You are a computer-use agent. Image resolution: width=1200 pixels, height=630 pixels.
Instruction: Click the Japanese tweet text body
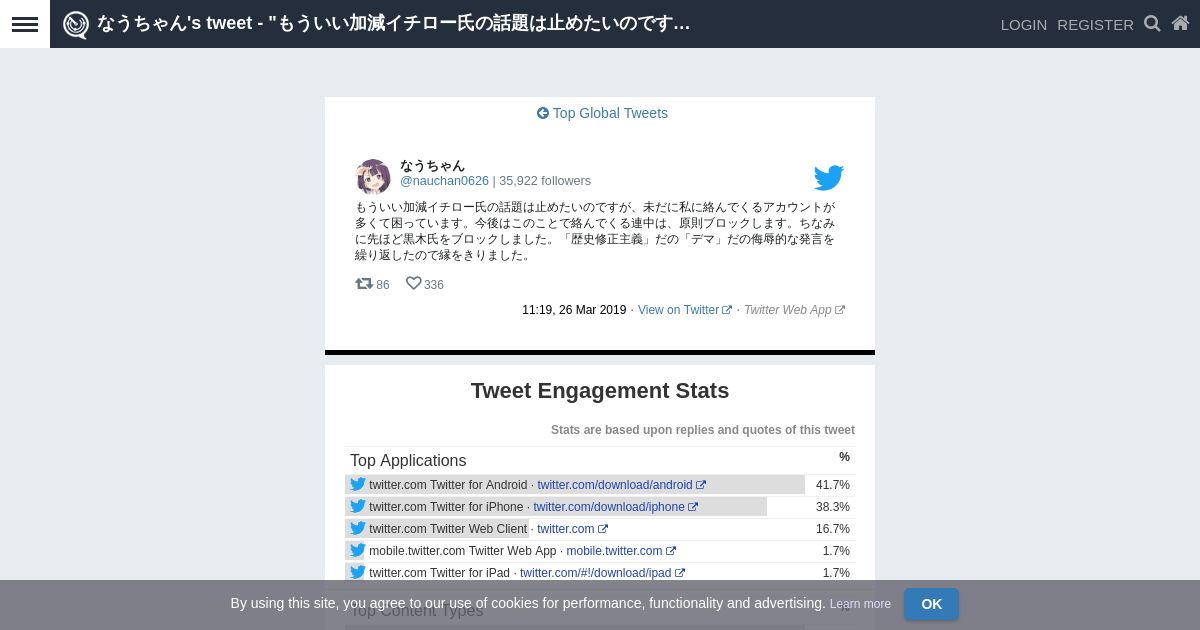coord(595,231)
